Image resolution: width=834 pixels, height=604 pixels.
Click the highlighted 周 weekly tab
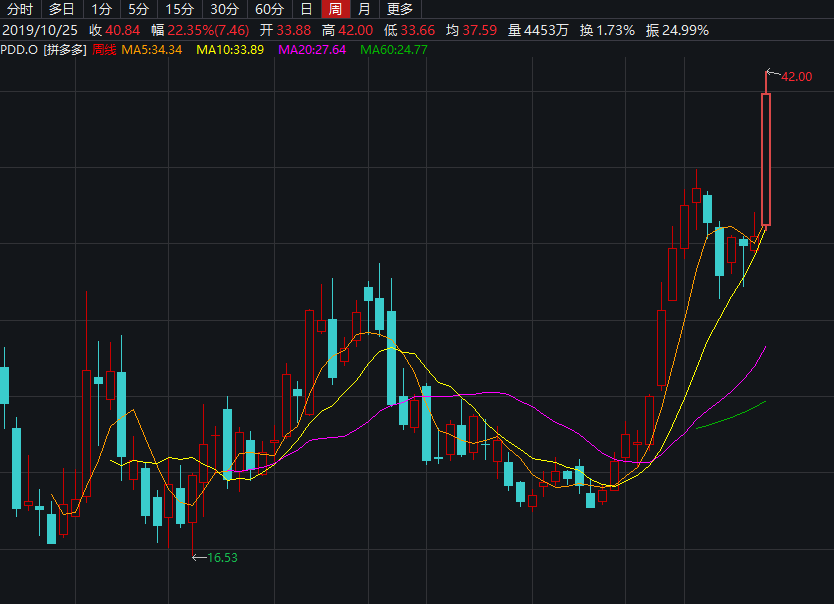point(335,10)
